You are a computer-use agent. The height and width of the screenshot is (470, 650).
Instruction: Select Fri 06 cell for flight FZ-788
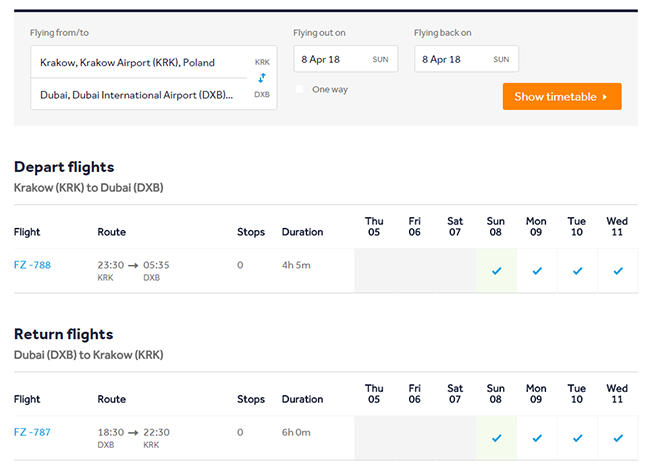click(x=415, y=271)
